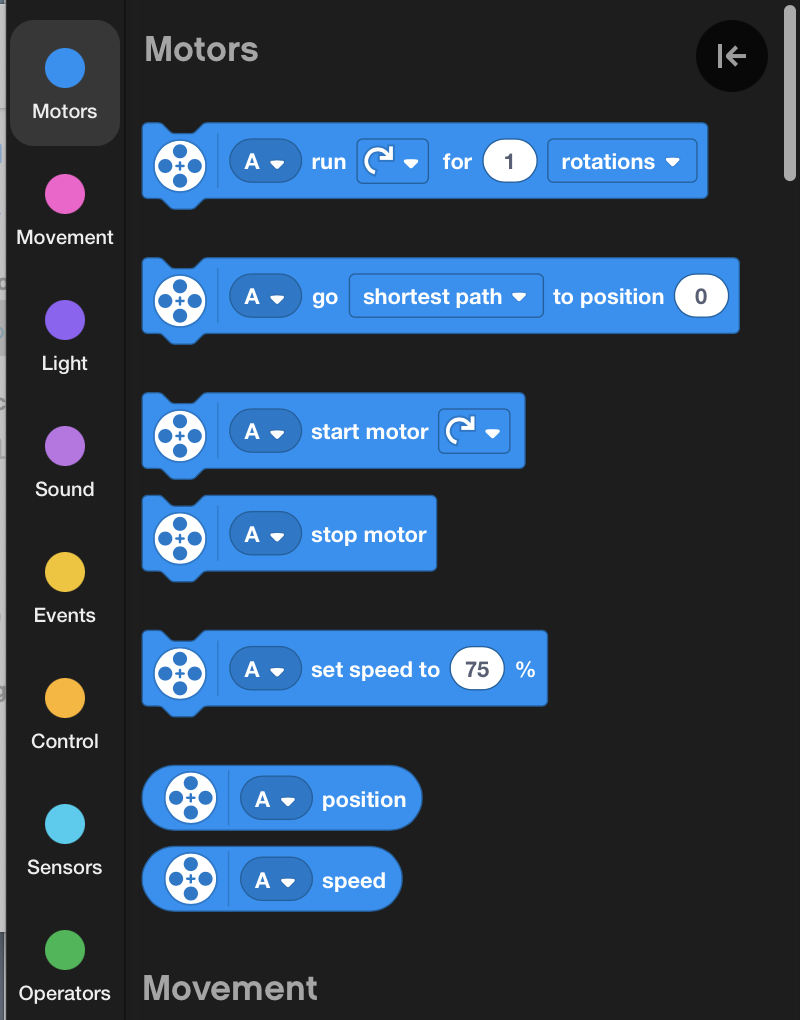Click the motor icon on position reporter block

click(191, 800)
